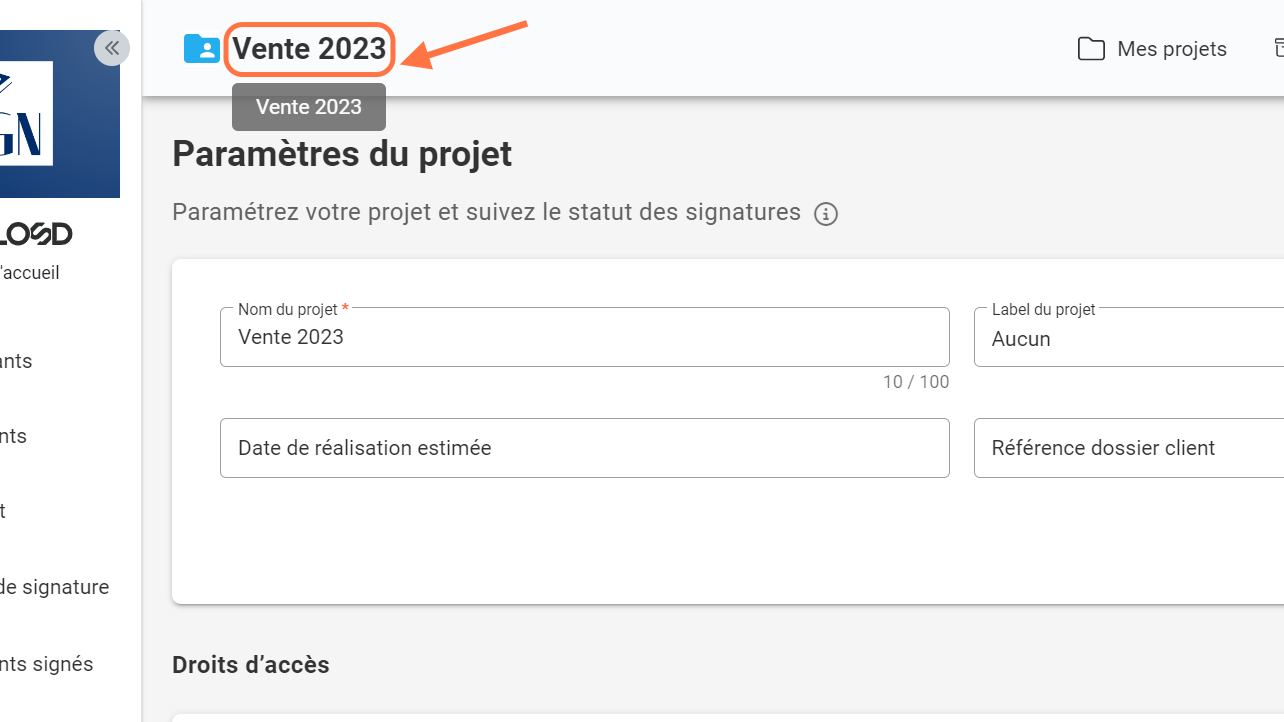Click the LOSD brand logo text
The width and height of the screenshot is (1284, 722).
(x=36, y=235)
